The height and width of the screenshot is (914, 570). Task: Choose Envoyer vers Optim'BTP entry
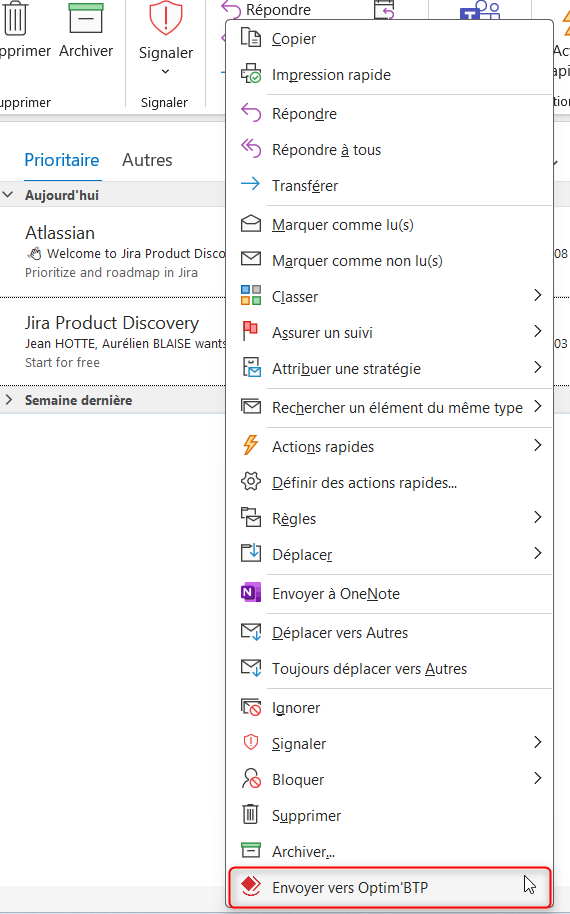(389, 887)
